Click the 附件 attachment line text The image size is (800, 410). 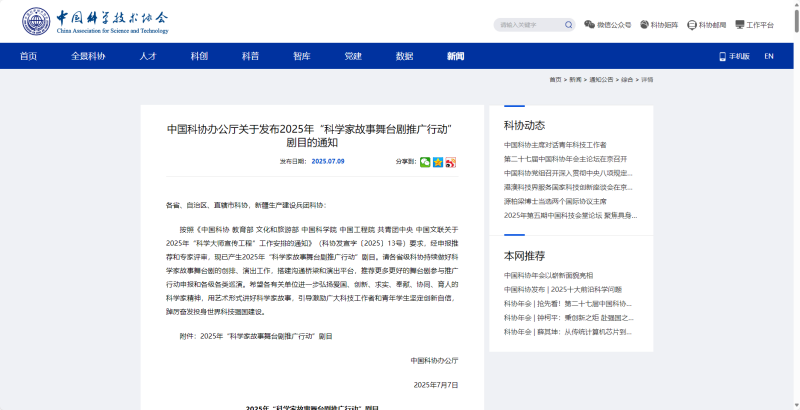coord(256,337)
